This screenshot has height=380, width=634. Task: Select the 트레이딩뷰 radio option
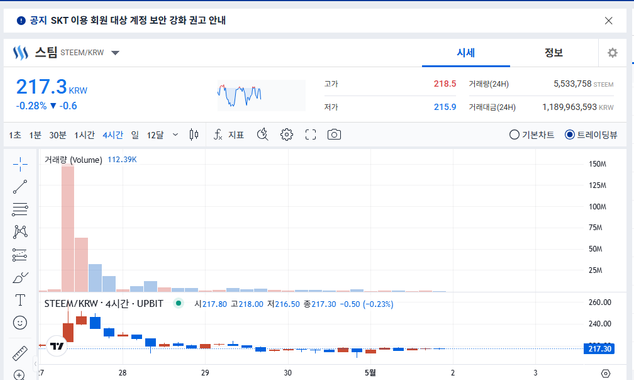[591, 135]
